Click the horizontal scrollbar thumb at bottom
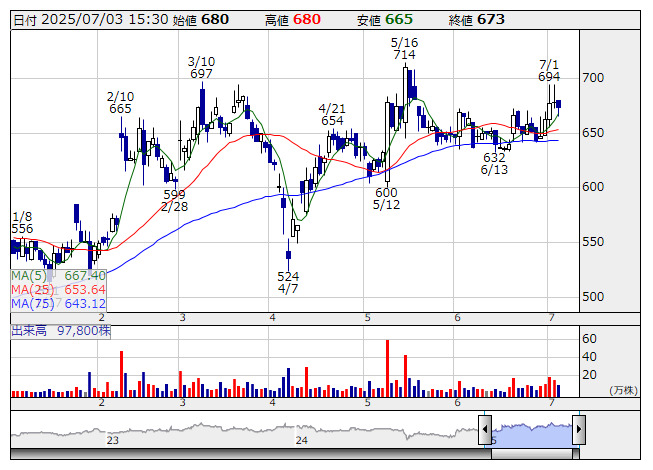653x470 pixels. click(x=532, y=454)
